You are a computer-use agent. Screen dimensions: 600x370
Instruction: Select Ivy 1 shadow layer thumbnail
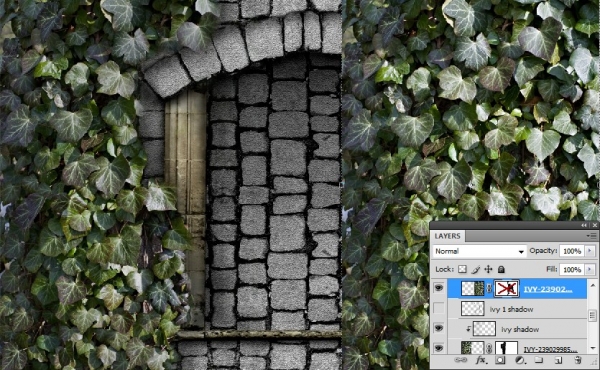click(x=473, y=308)
